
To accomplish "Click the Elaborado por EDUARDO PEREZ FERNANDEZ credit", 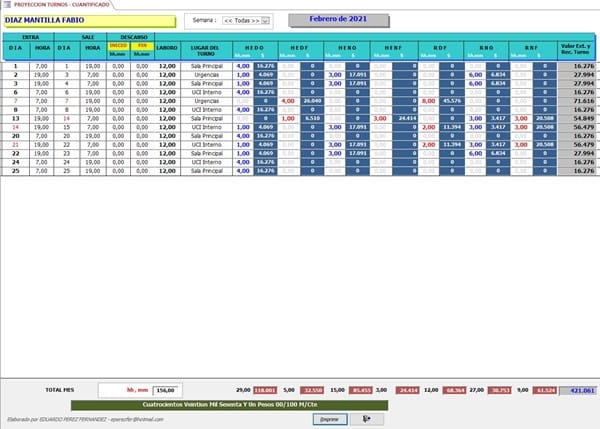I will [x=85, y=419].
